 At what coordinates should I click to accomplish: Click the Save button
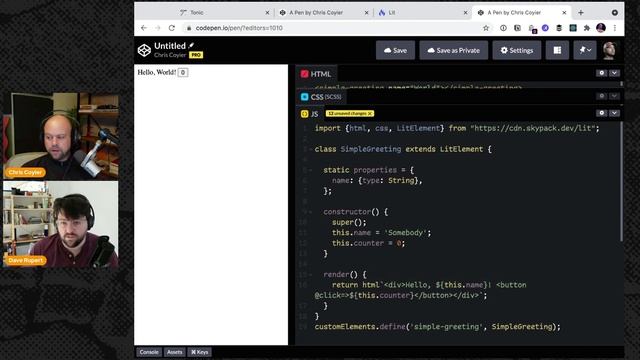click(395, 50)
